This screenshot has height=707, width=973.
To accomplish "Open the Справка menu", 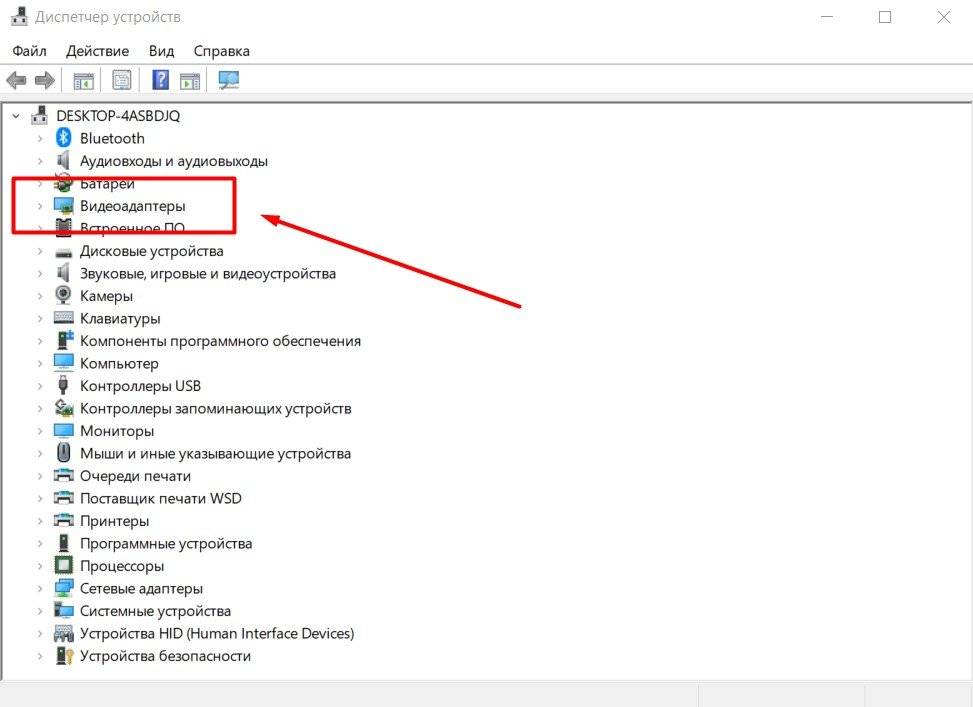I will pos(221,51).
